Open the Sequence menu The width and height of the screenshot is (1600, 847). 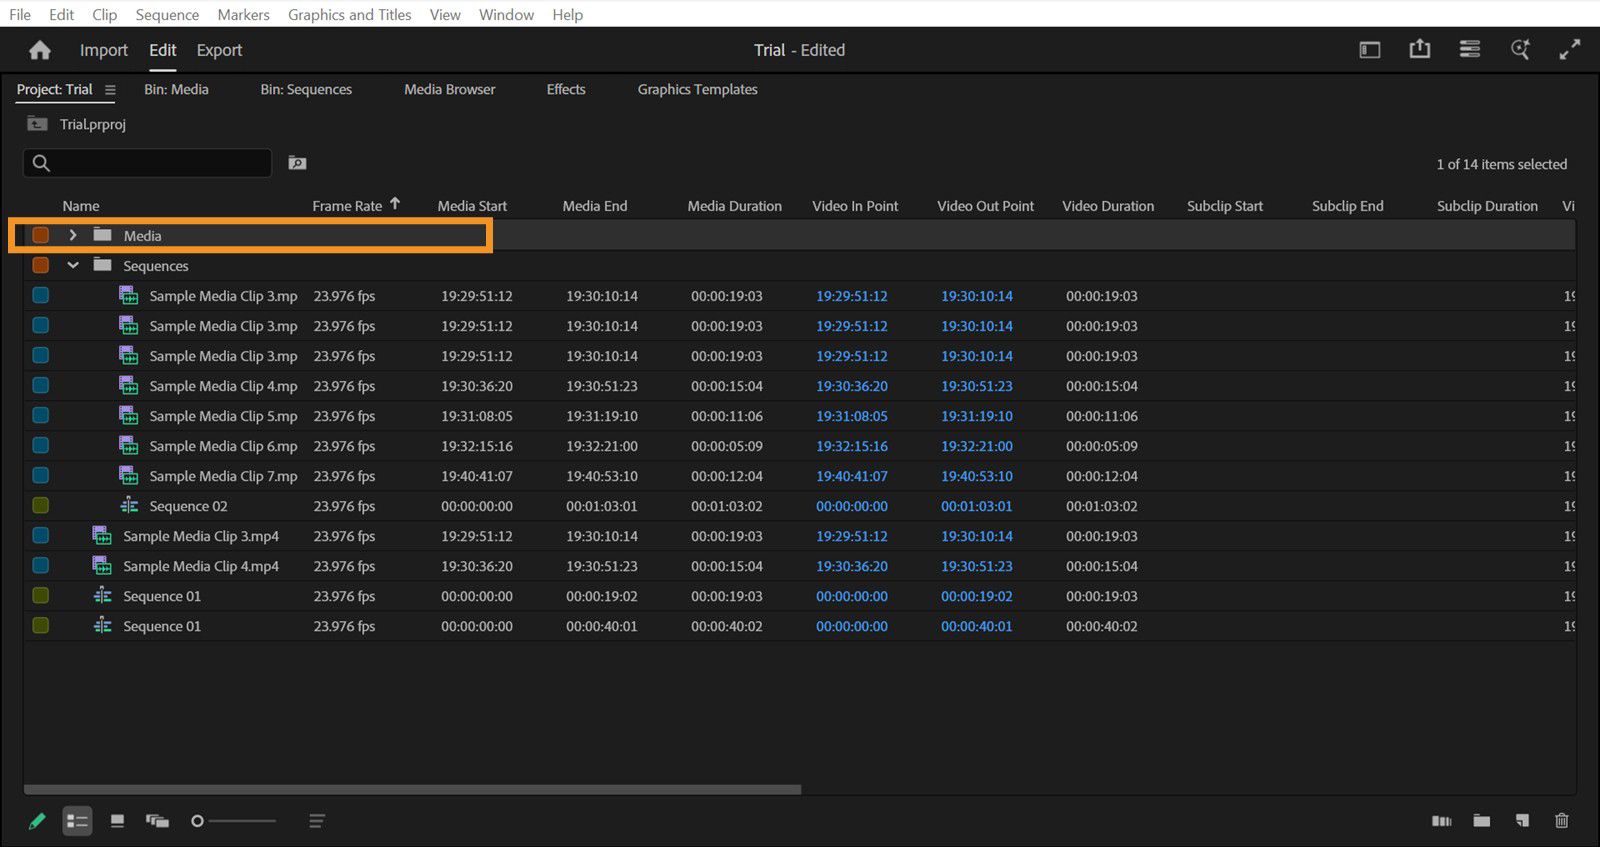point(167,15)
